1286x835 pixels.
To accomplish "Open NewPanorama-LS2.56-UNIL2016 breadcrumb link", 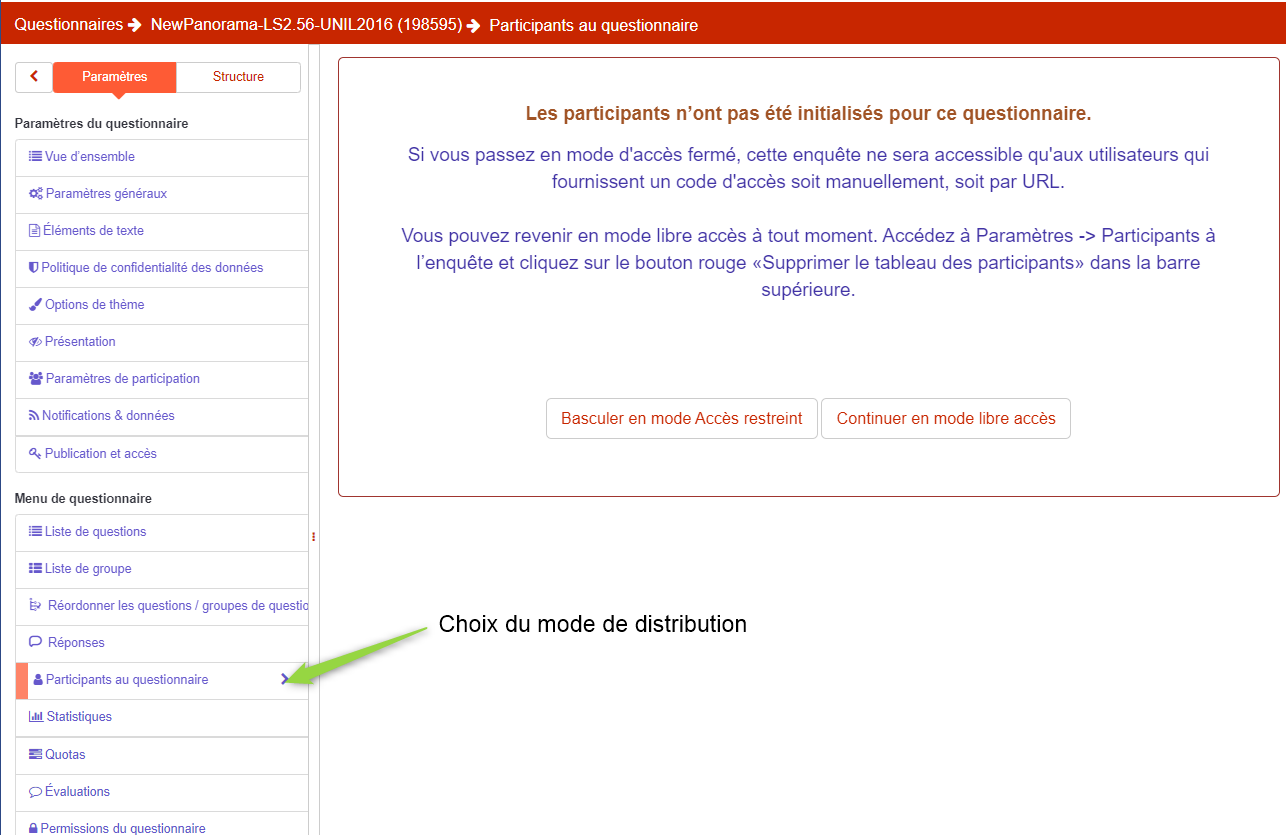I will [306, 25].
